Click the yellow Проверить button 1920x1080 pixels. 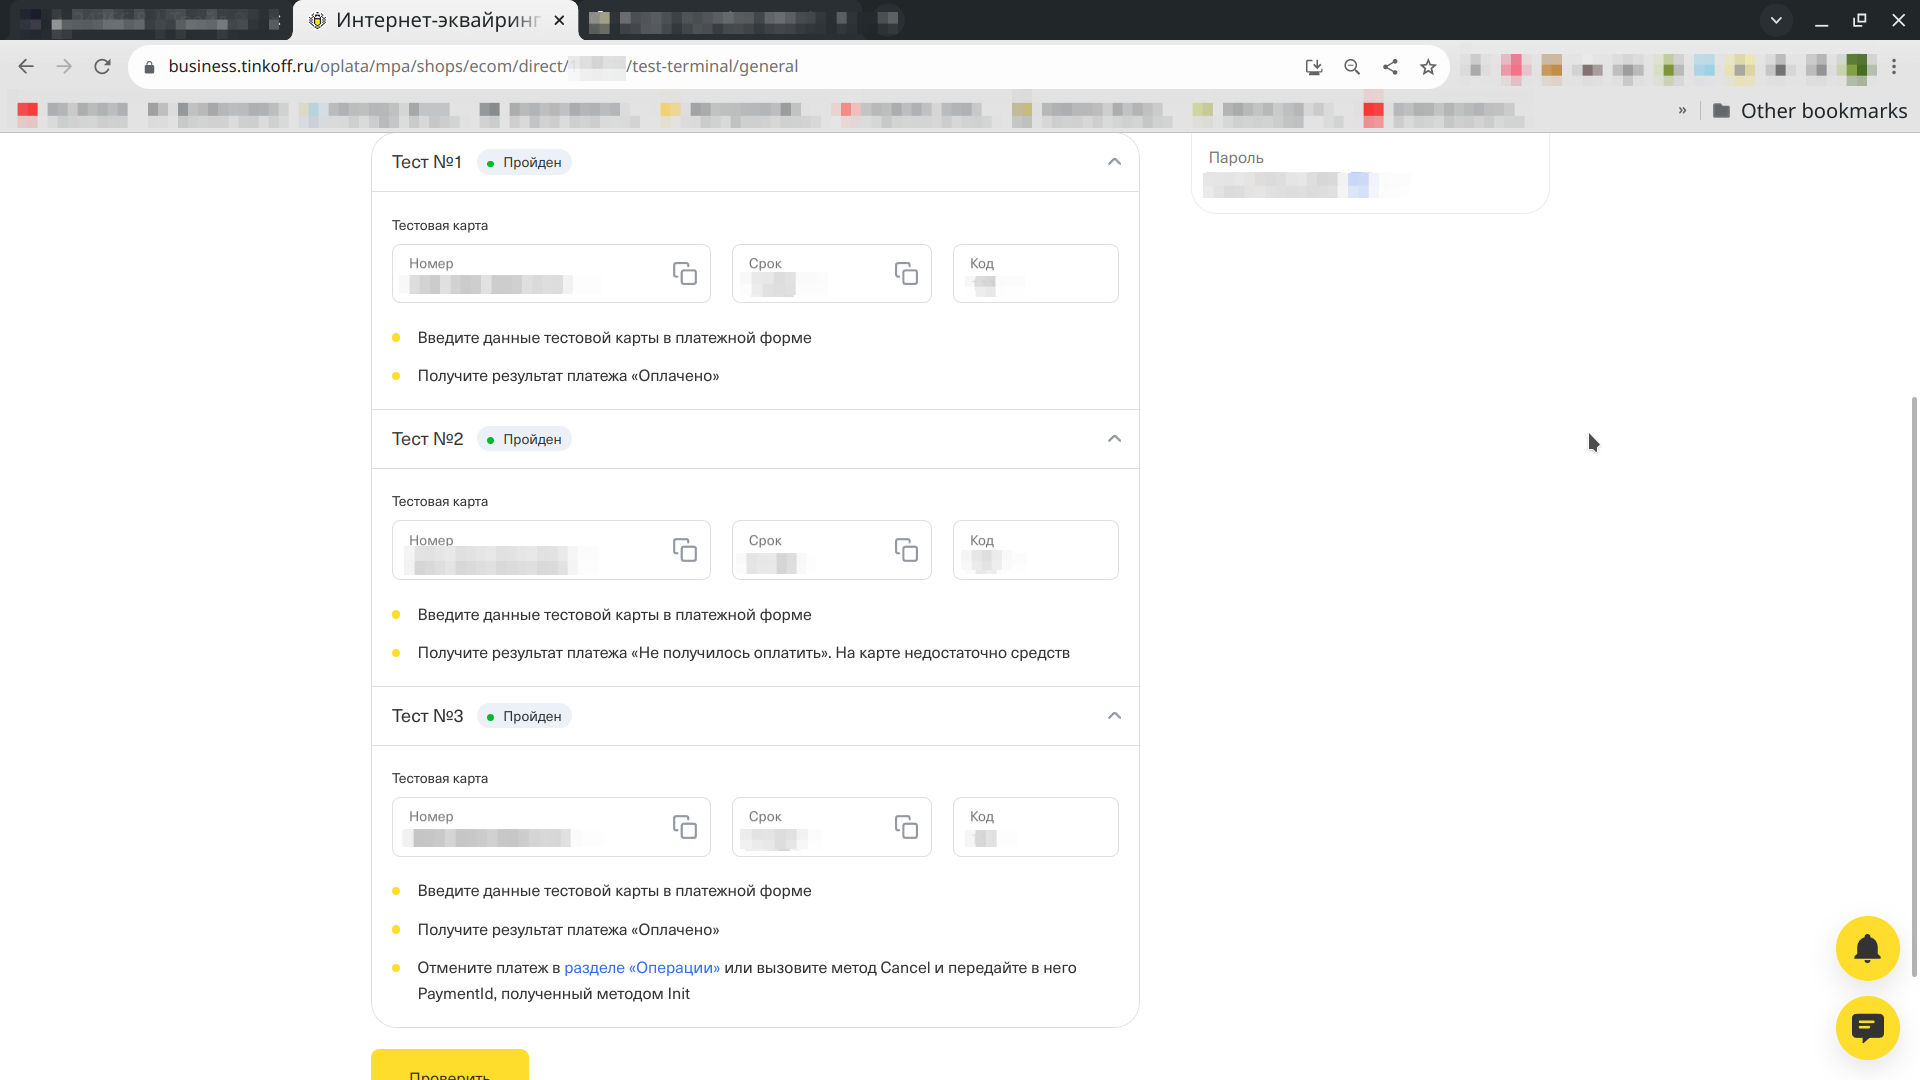tap(450, 1065)
